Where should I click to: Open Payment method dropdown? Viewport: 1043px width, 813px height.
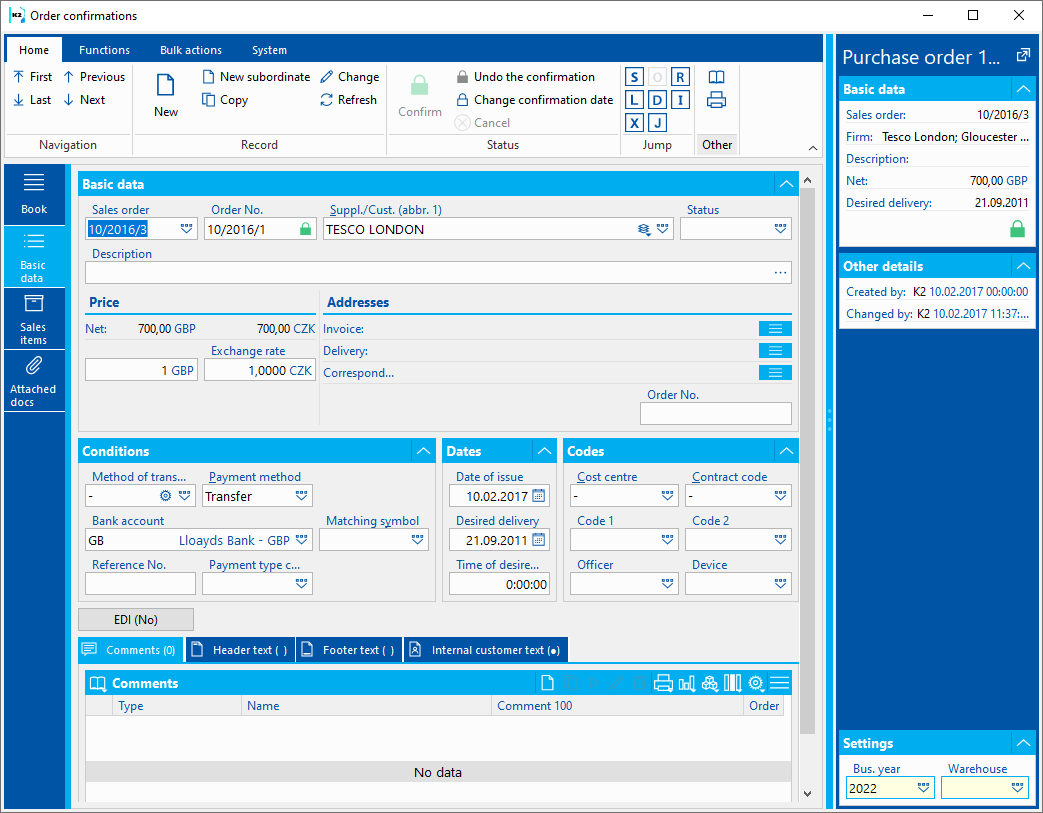[301, 496]
